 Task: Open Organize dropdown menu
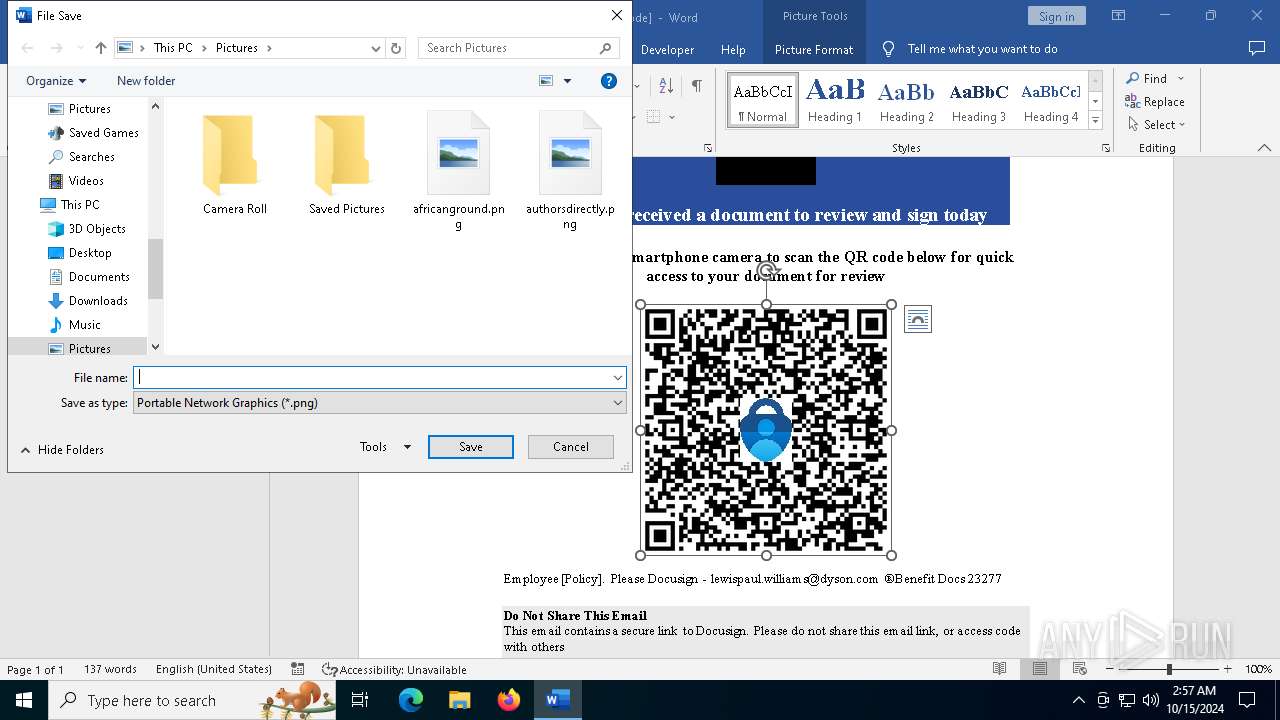[x=56, y=81]
